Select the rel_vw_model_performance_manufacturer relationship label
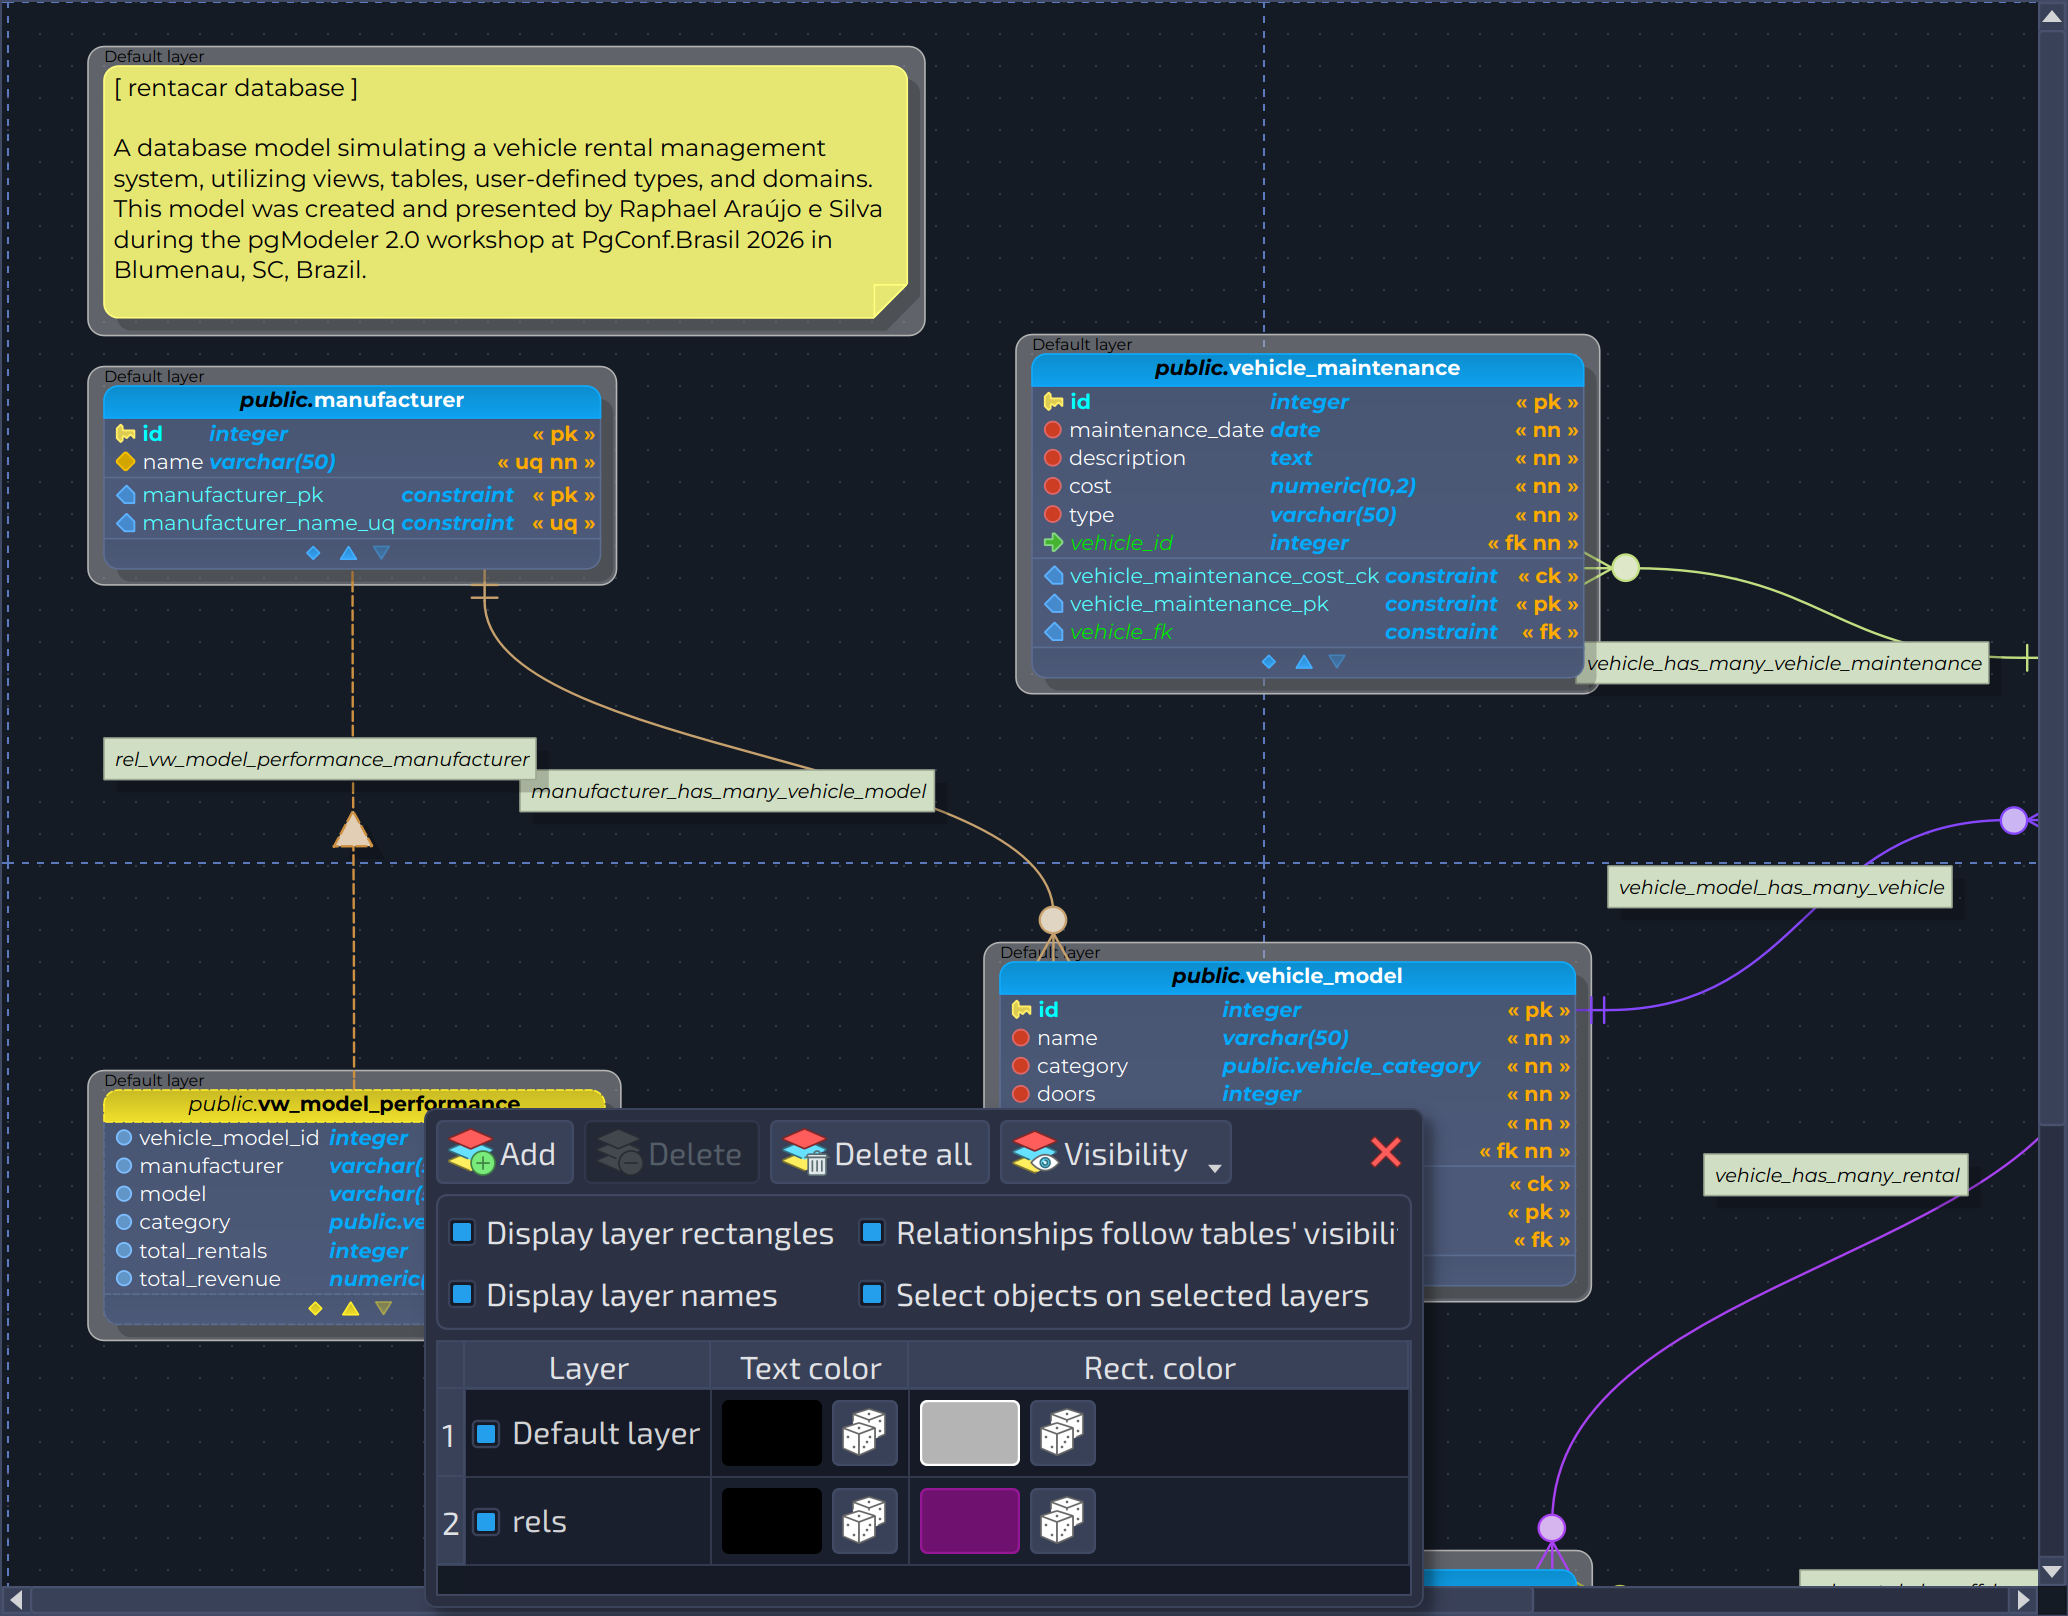Image resolution: width=2068 pixels, height=1616 pixels. [321, 759]
